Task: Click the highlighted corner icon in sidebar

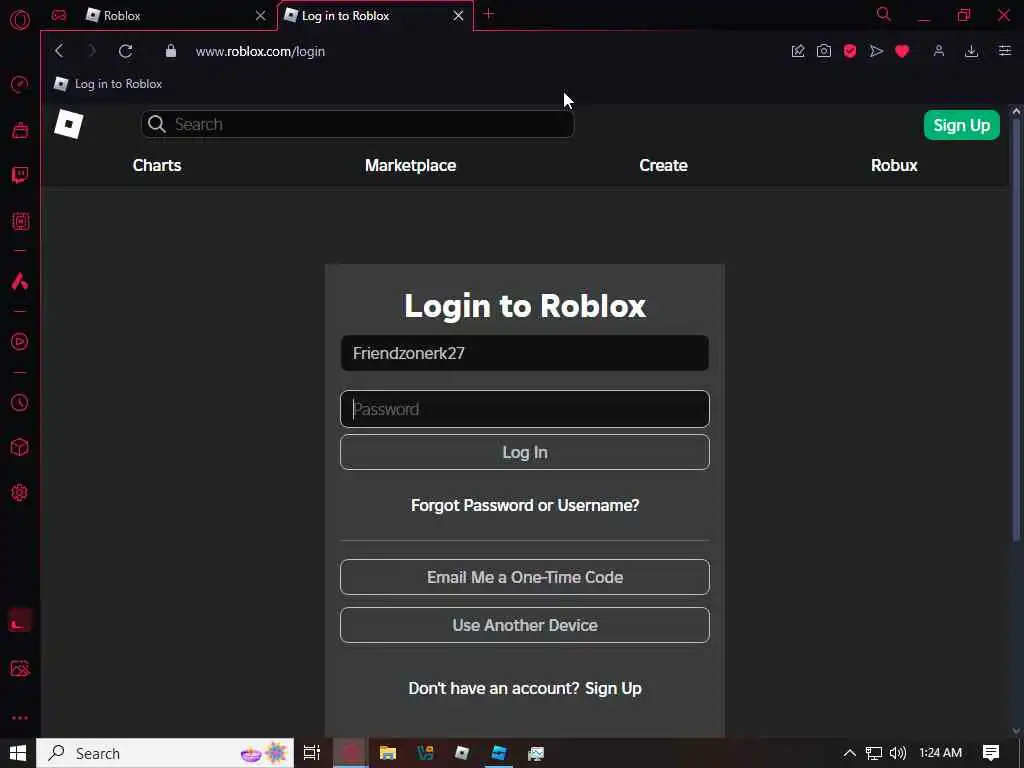Action: [x=20, y=621]
